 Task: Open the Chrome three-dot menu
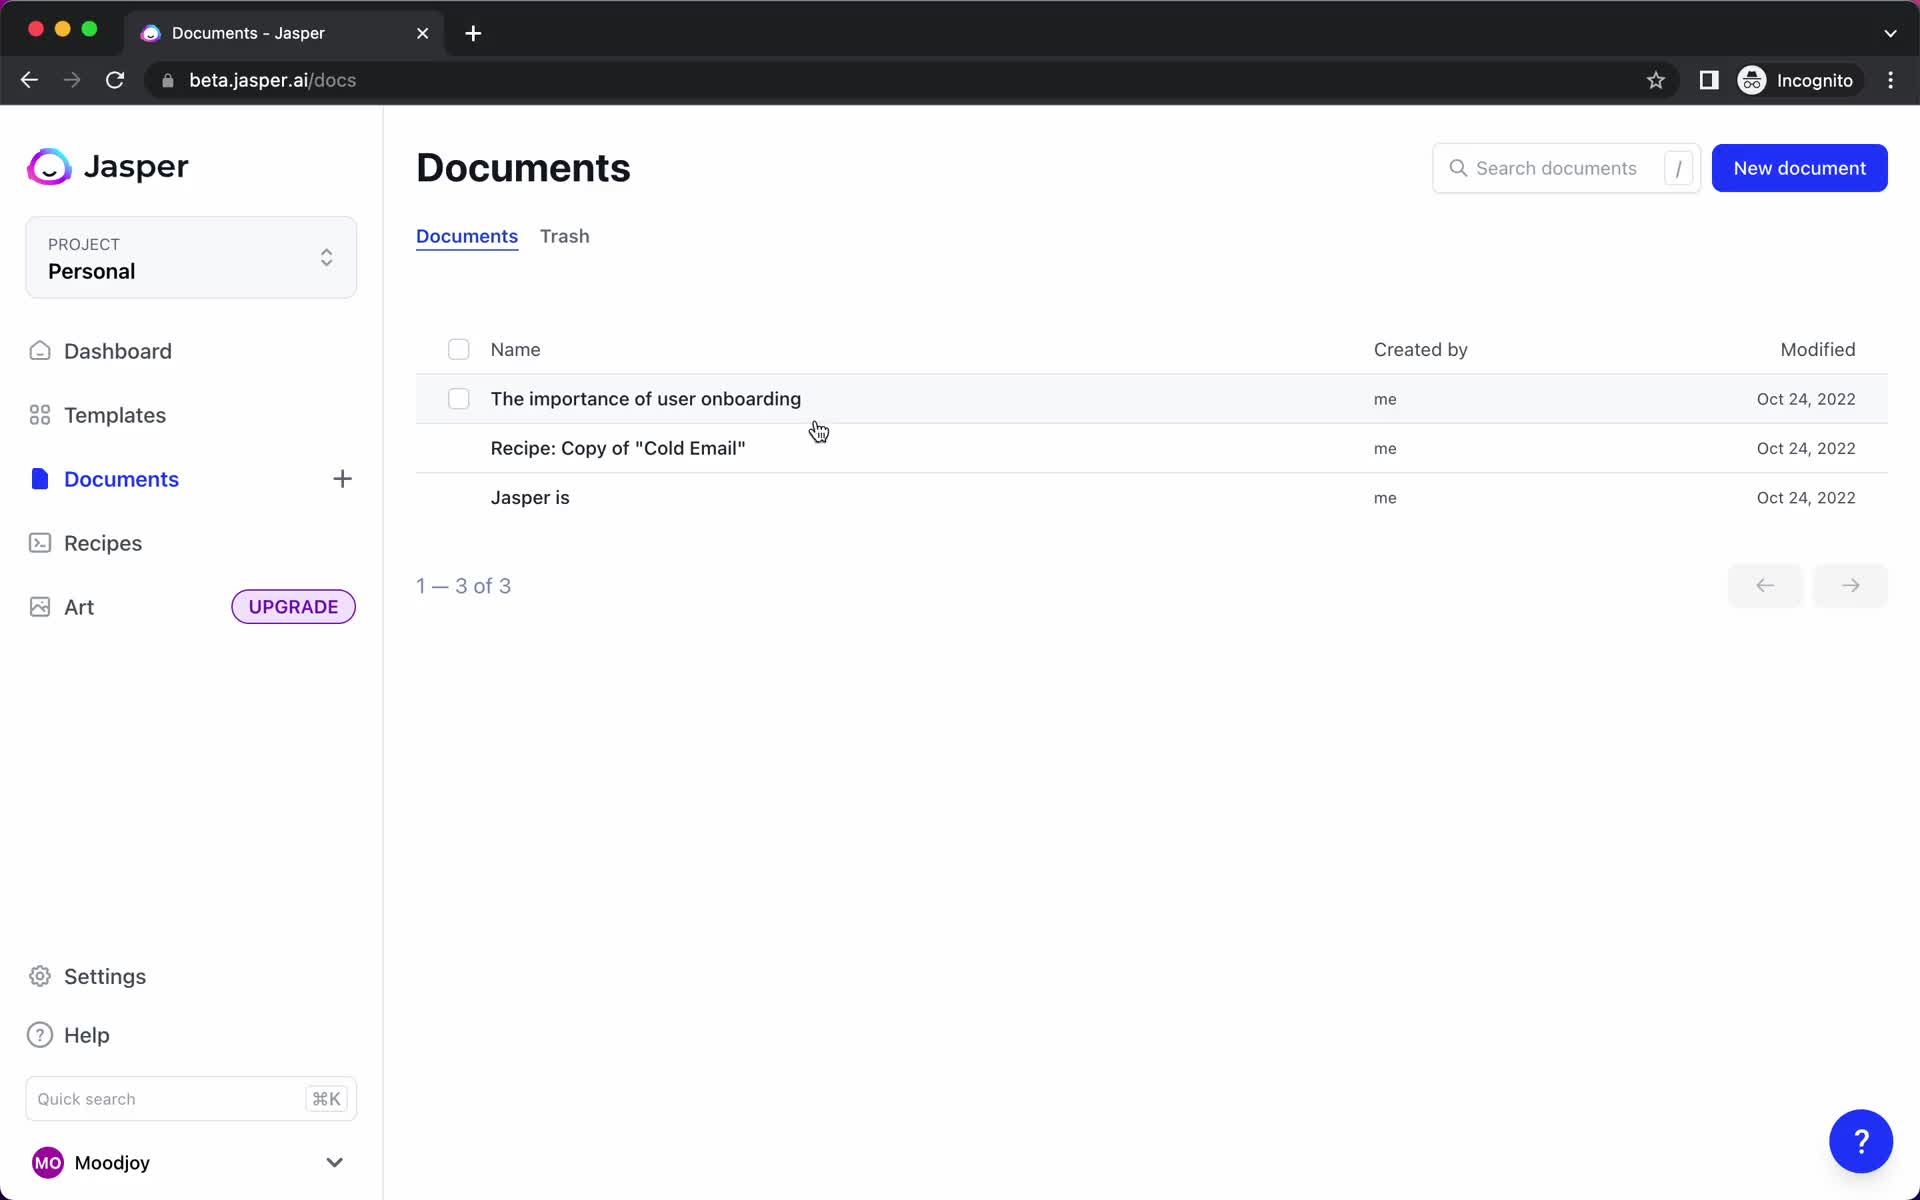click(1890, 80)
